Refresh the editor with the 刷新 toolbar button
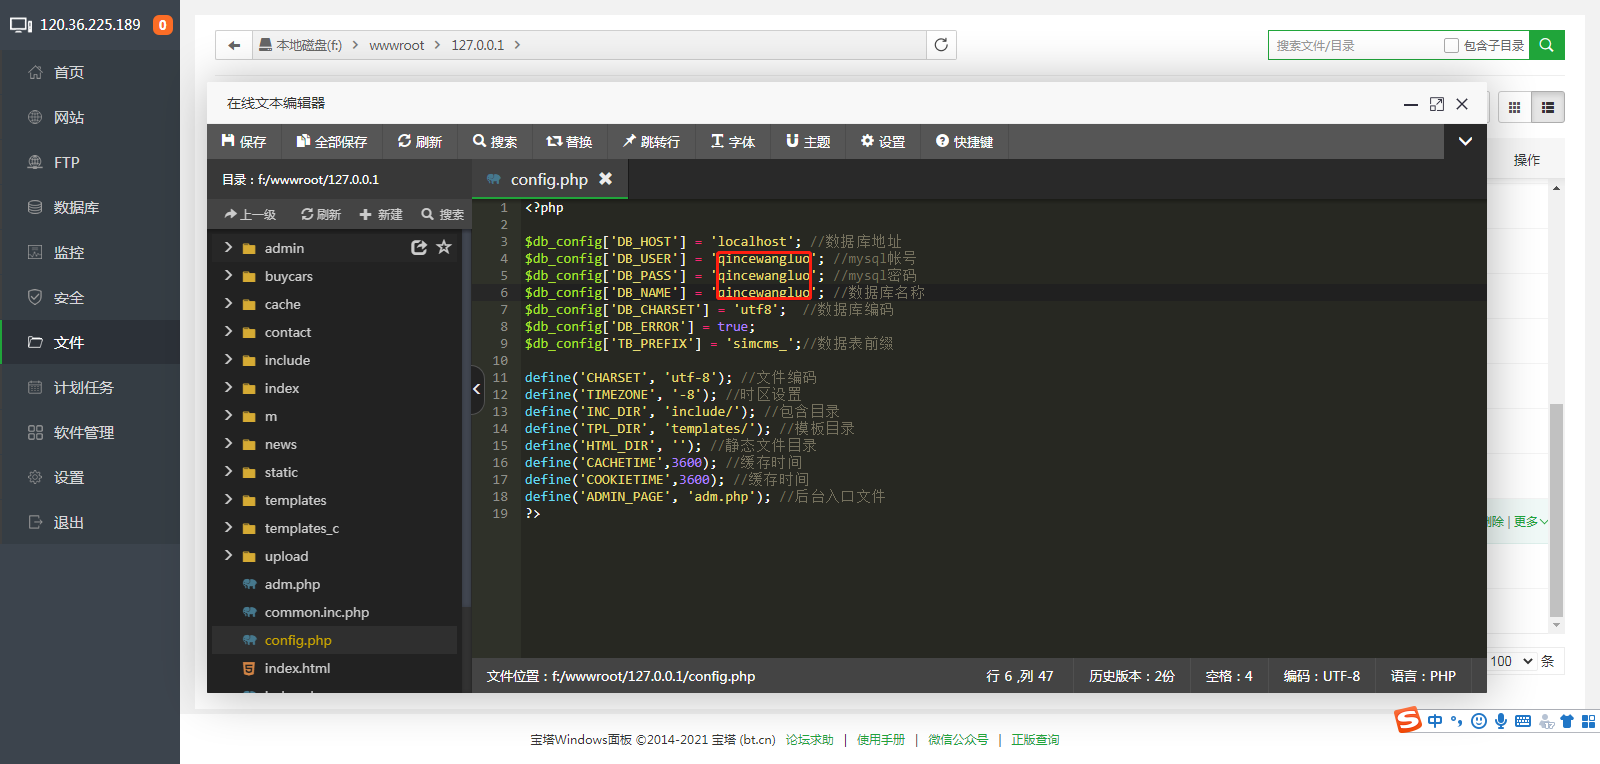This screenshot has width=1600, height=764. (419, 142)
